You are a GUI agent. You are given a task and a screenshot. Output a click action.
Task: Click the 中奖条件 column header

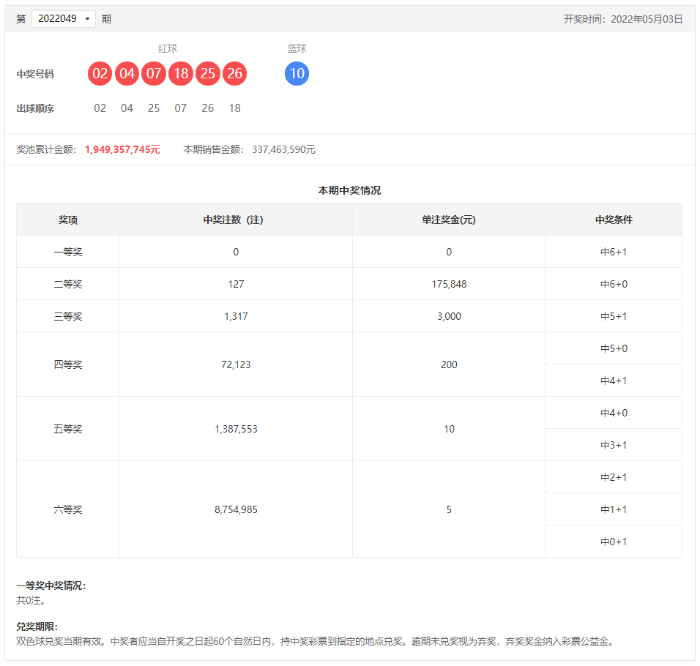[x=613, y=220]
